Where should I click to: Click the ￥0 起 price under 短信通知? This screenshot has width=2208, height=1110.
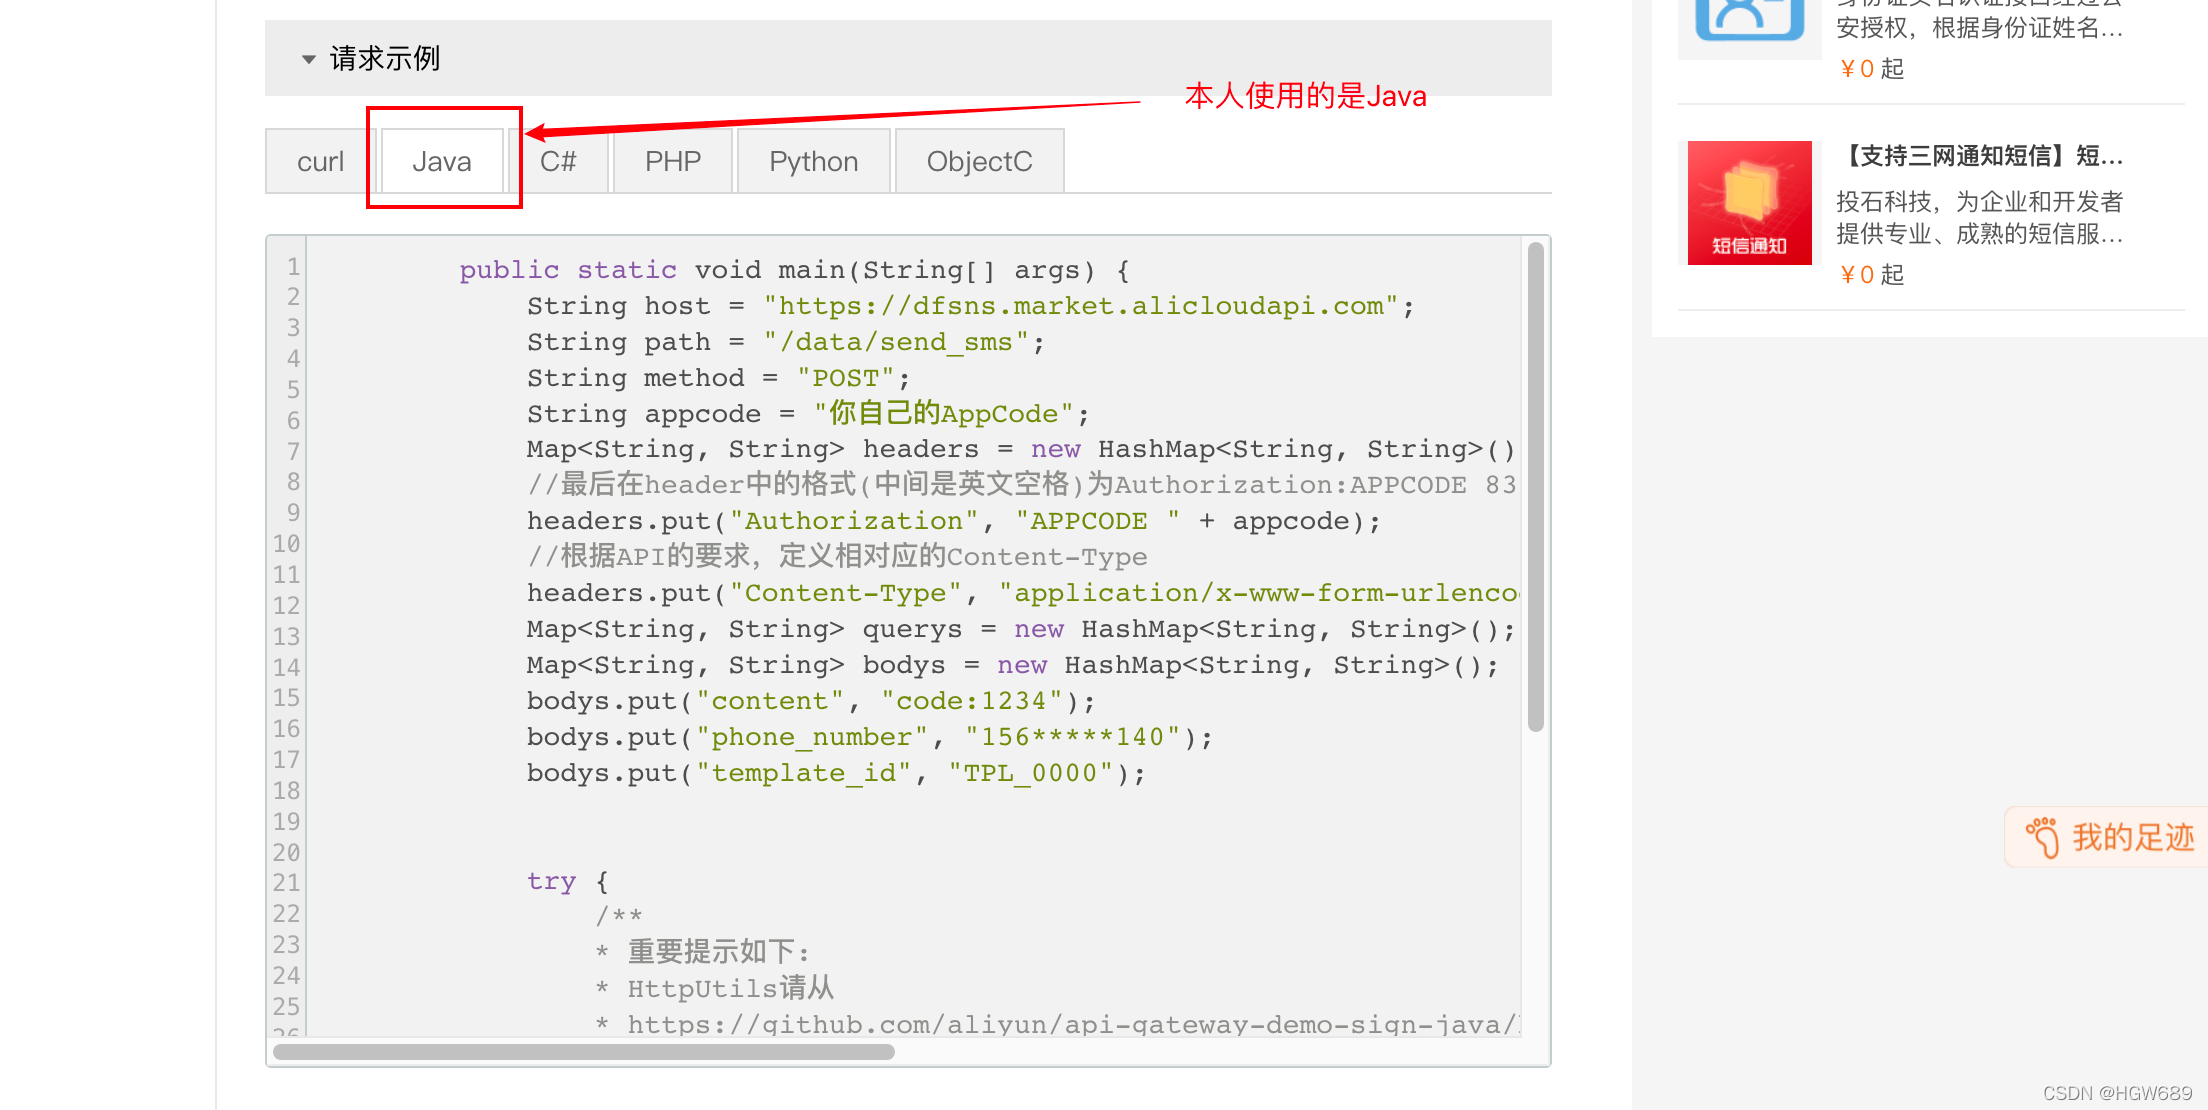tap(1871, 275)
